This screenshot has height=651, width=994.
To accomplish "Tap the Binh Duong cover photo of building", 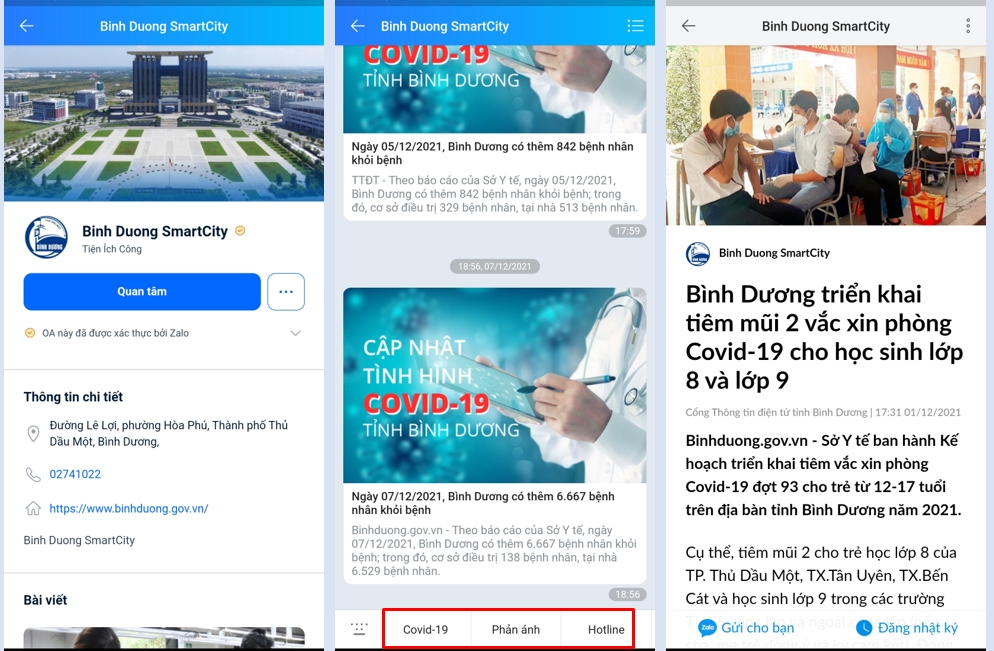I will click(x=164, y=123).
